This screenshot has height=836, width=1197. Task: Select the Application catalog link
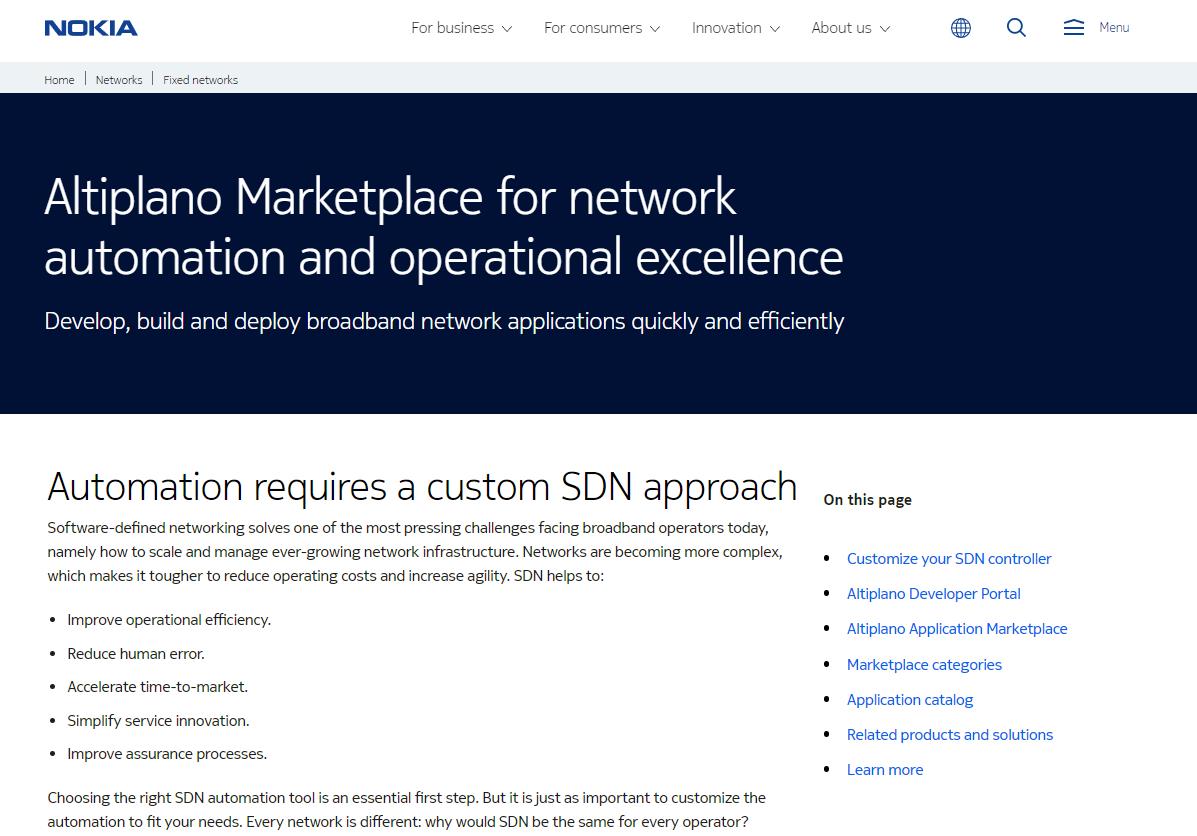909,700
